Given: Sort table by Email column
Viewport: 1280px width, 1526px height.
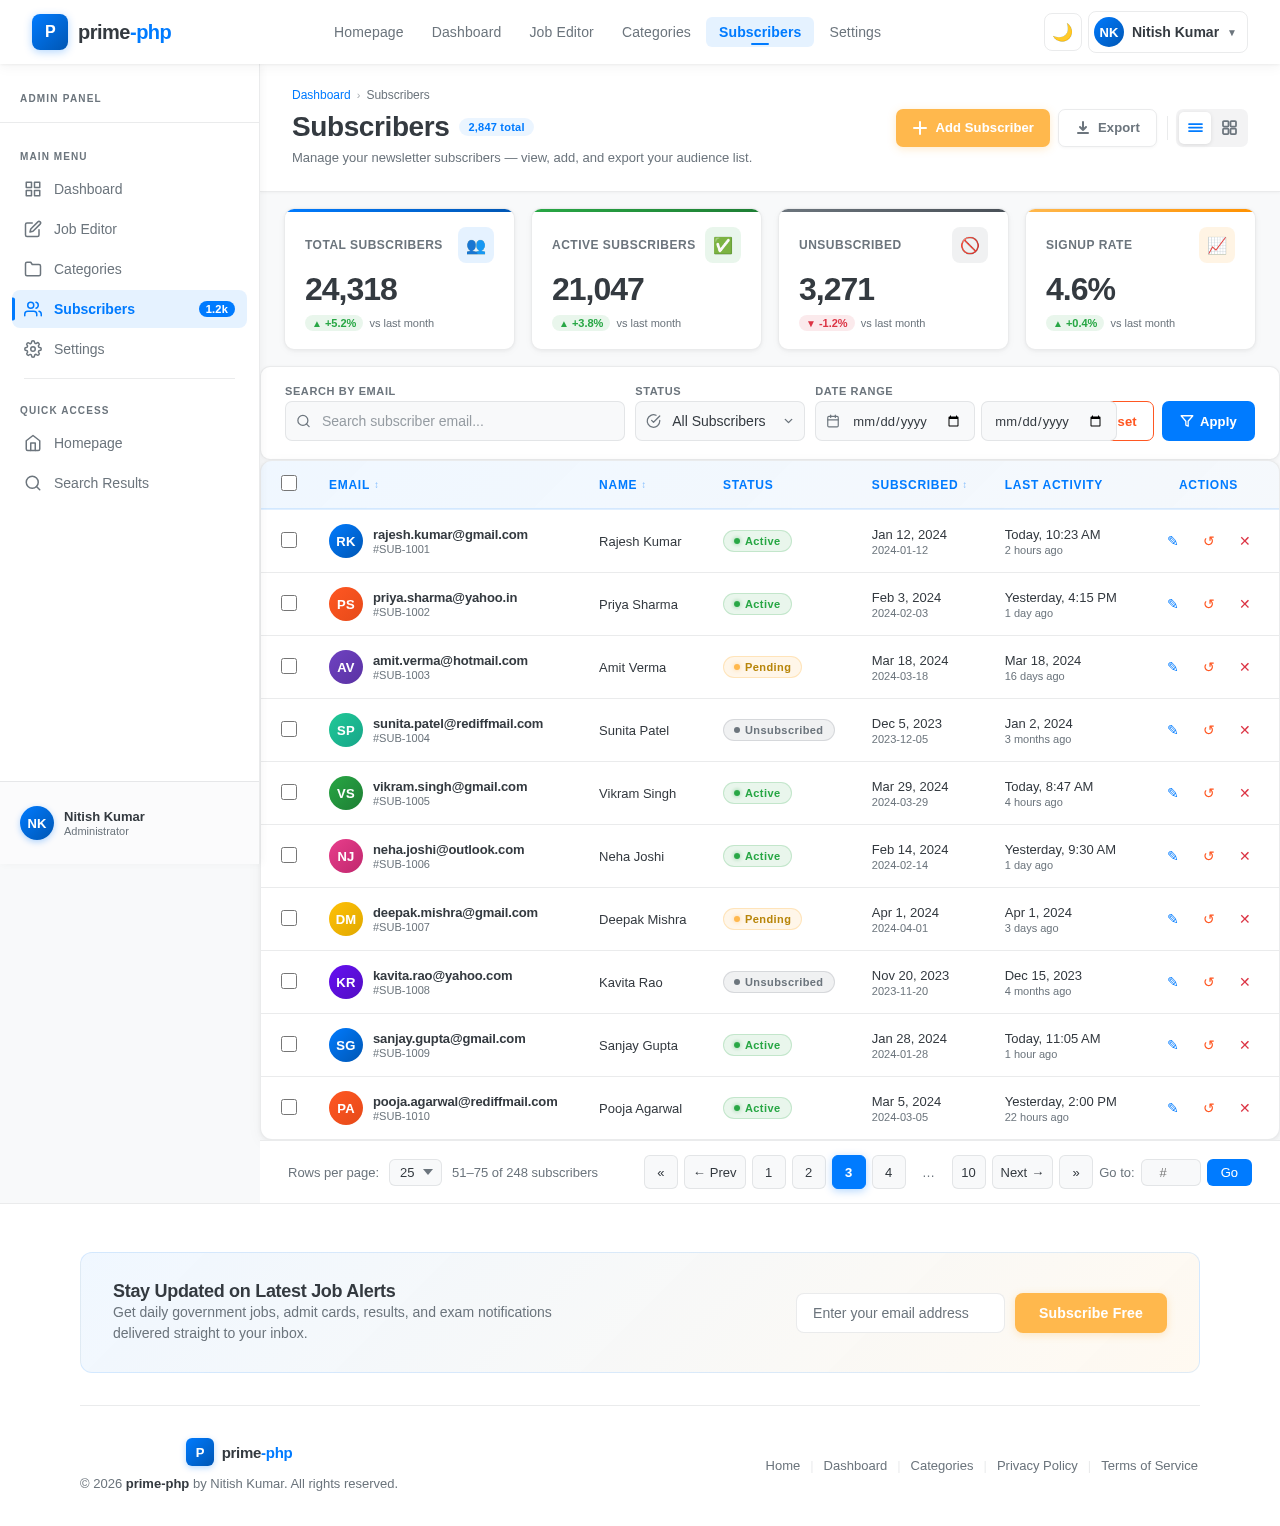Looking at the screenshot, I should [x=354, y=485].
